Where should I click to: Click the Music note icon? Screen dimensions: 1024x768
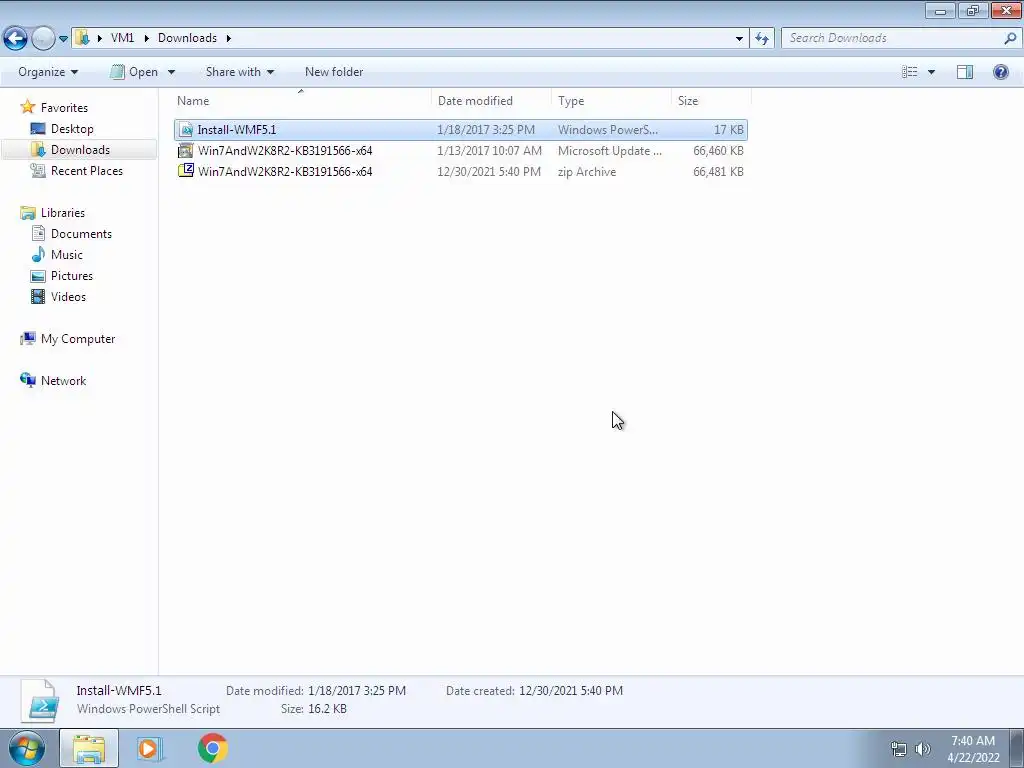39,254
